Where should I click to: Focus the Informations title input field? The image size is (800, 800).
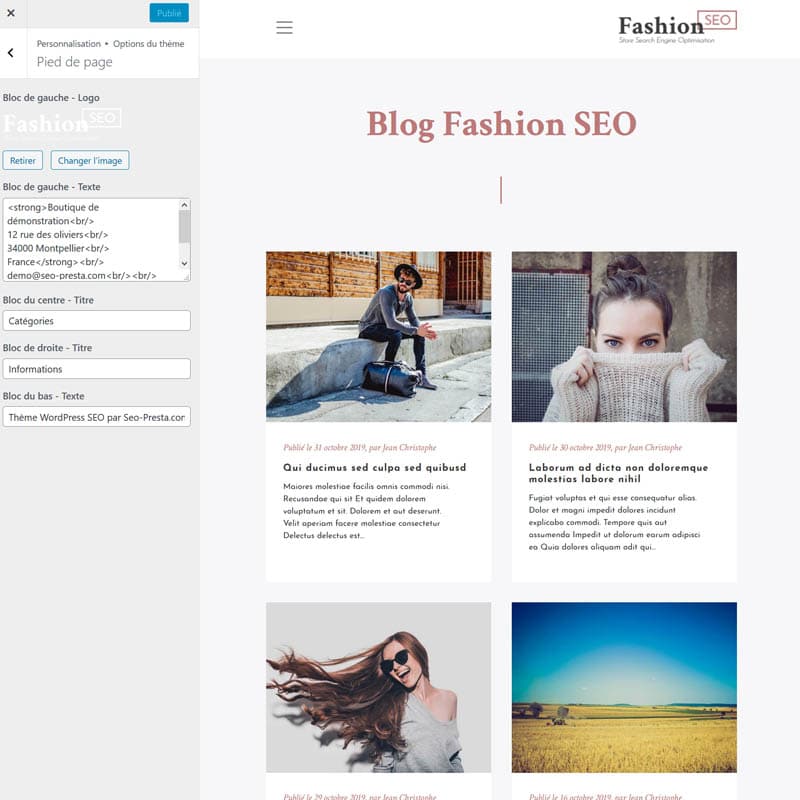click(x=96, y=369)
